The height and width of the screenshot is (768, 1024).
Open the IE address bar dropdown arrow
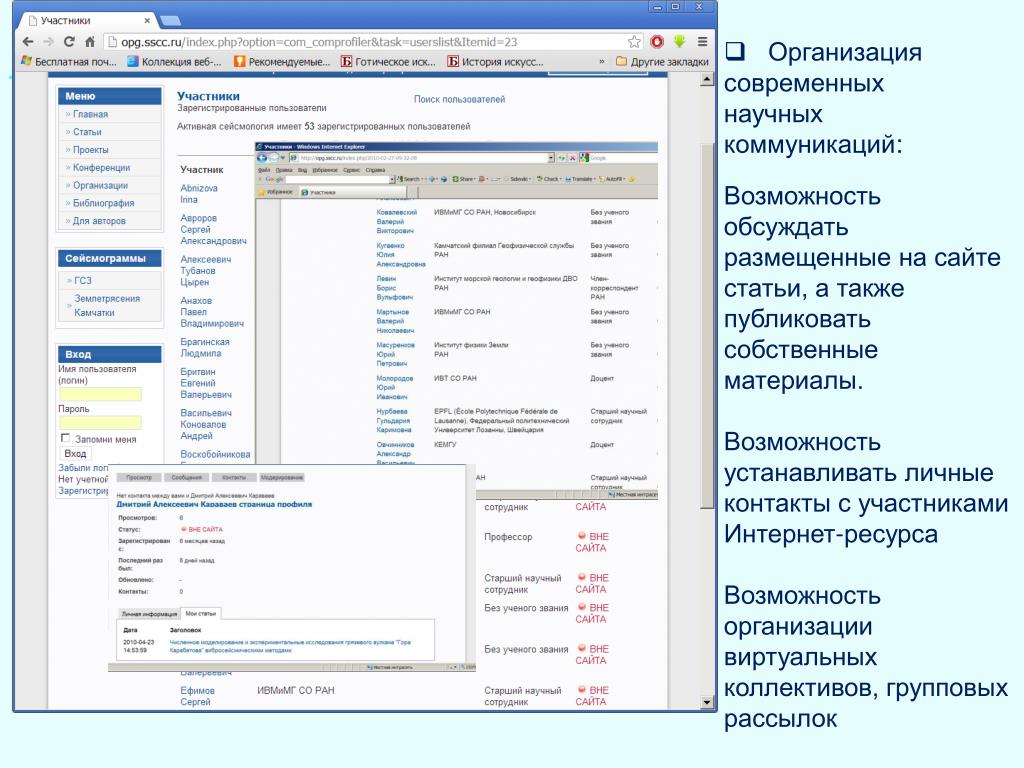pyautogui.click(x=551, y=158)
